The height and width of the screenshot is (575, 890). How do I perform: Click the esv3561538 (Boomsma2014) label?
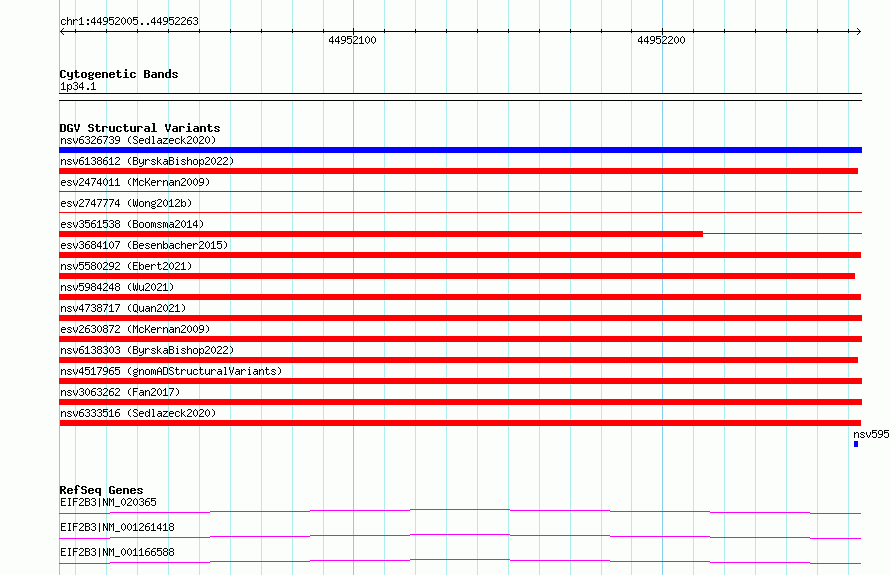point(132,224)
